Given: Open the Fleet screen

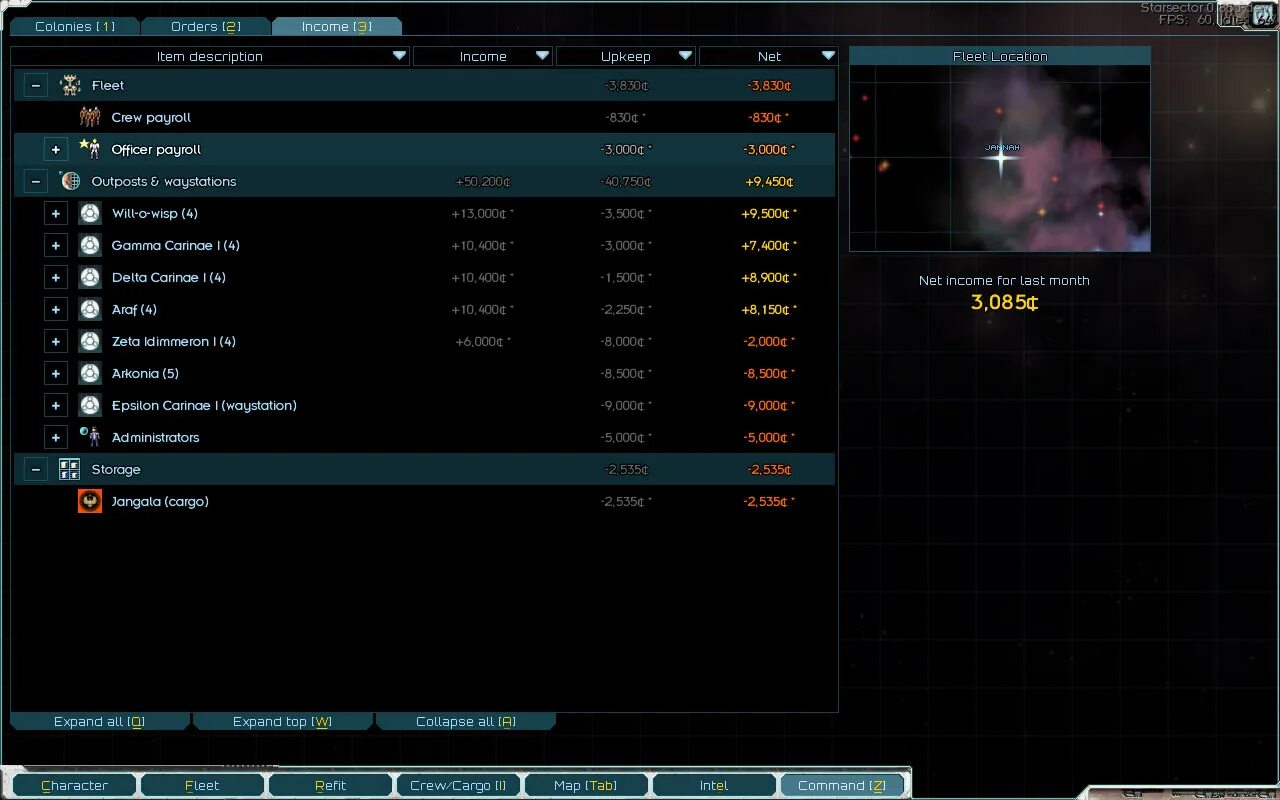Looking at the screenshot, I should [x=202, y=786].
